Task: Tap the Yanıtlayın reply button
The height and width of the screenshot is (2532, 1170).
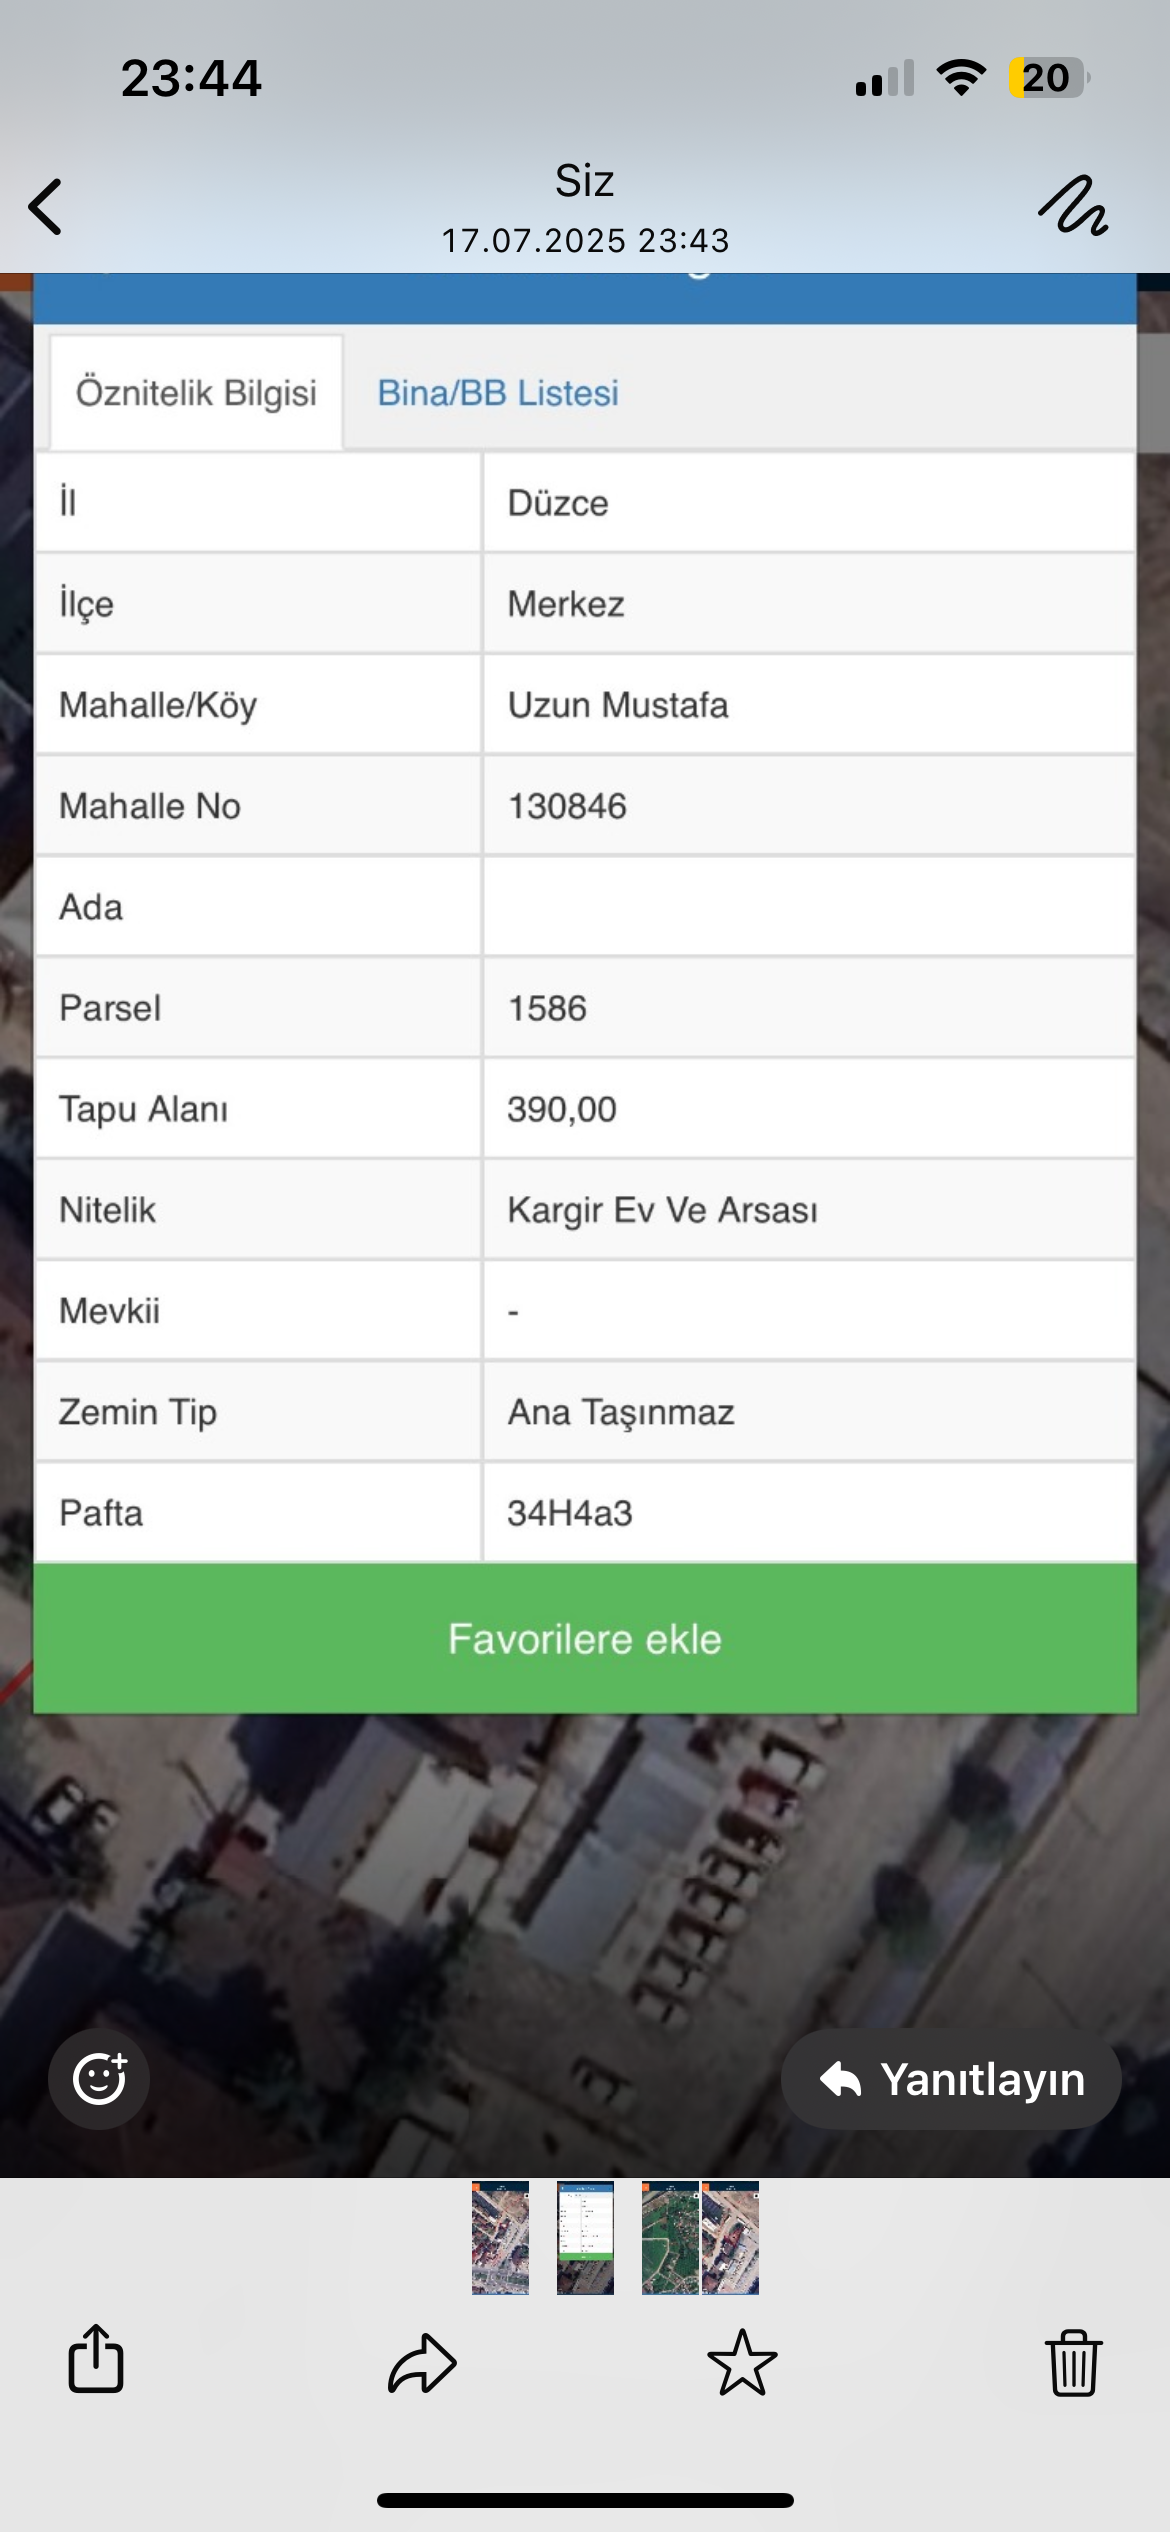Action: (951, 2079)
